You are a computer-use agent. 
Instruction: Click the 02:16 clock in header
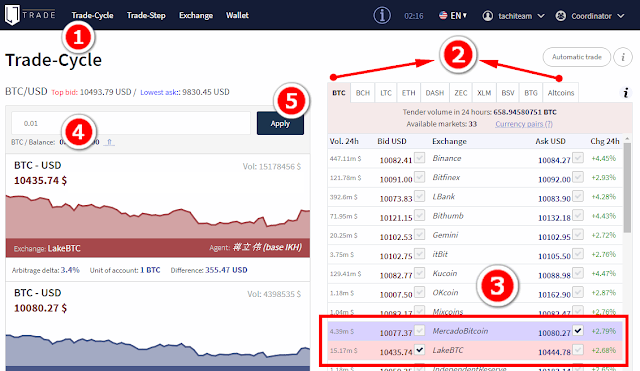click(x=413, y=16)
